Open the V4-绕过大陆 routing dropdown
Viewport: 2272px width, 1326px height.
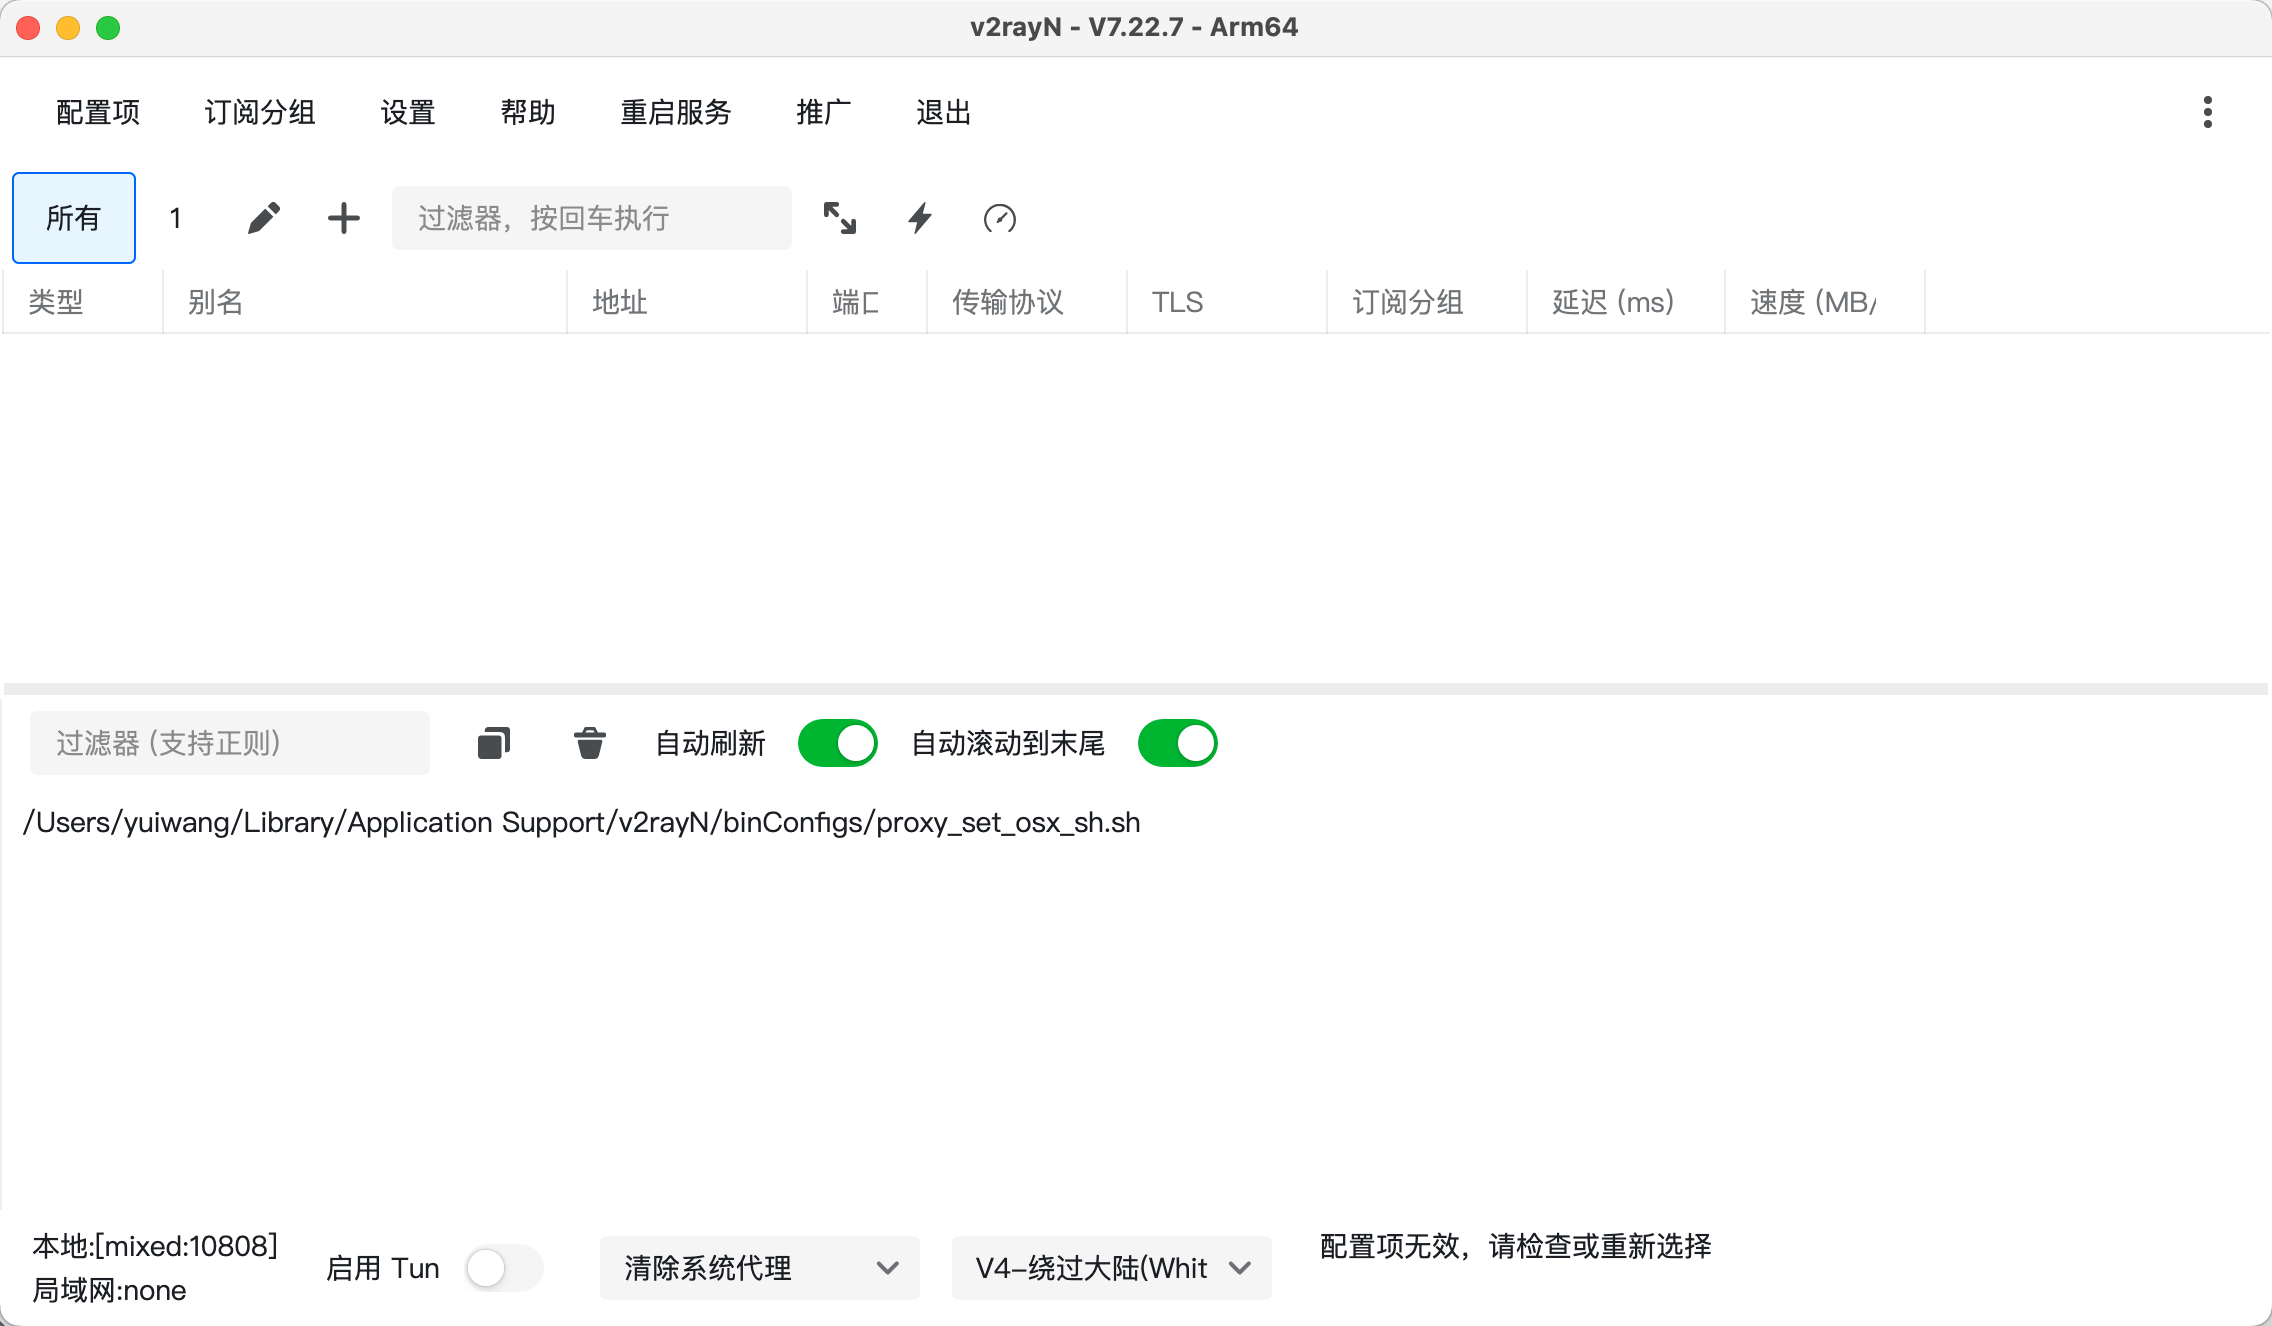pyautogui.click(x=1112, y=1268)
